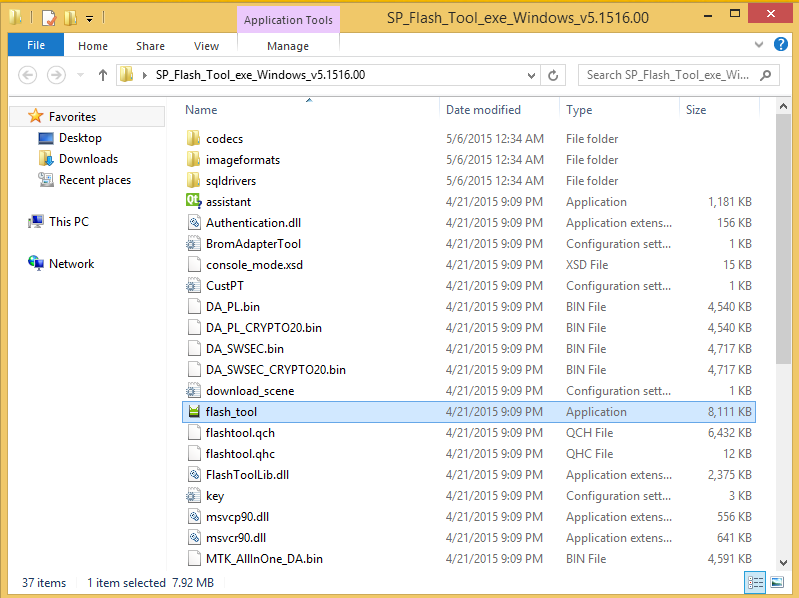Open Help with the question mark icon
The image size is (799, 598).
click(x=780, y=44)
